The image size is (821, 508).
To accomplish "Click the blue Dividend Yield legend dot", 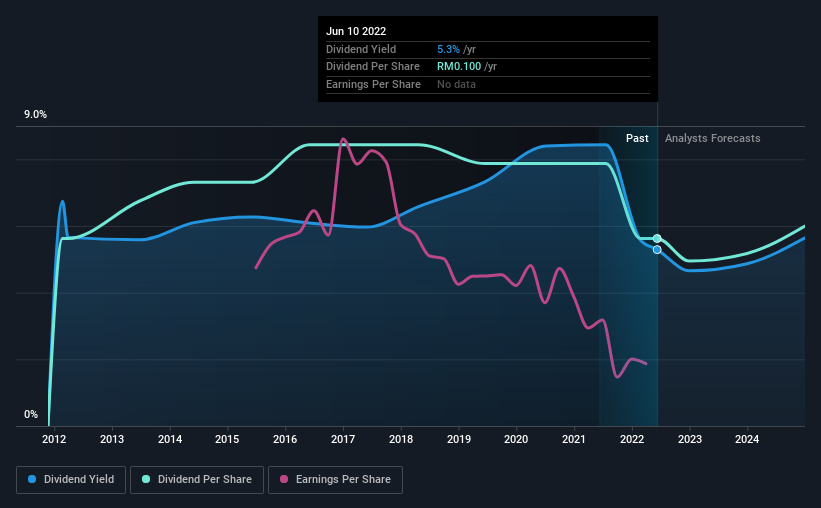I will click(x=32, y=479).
